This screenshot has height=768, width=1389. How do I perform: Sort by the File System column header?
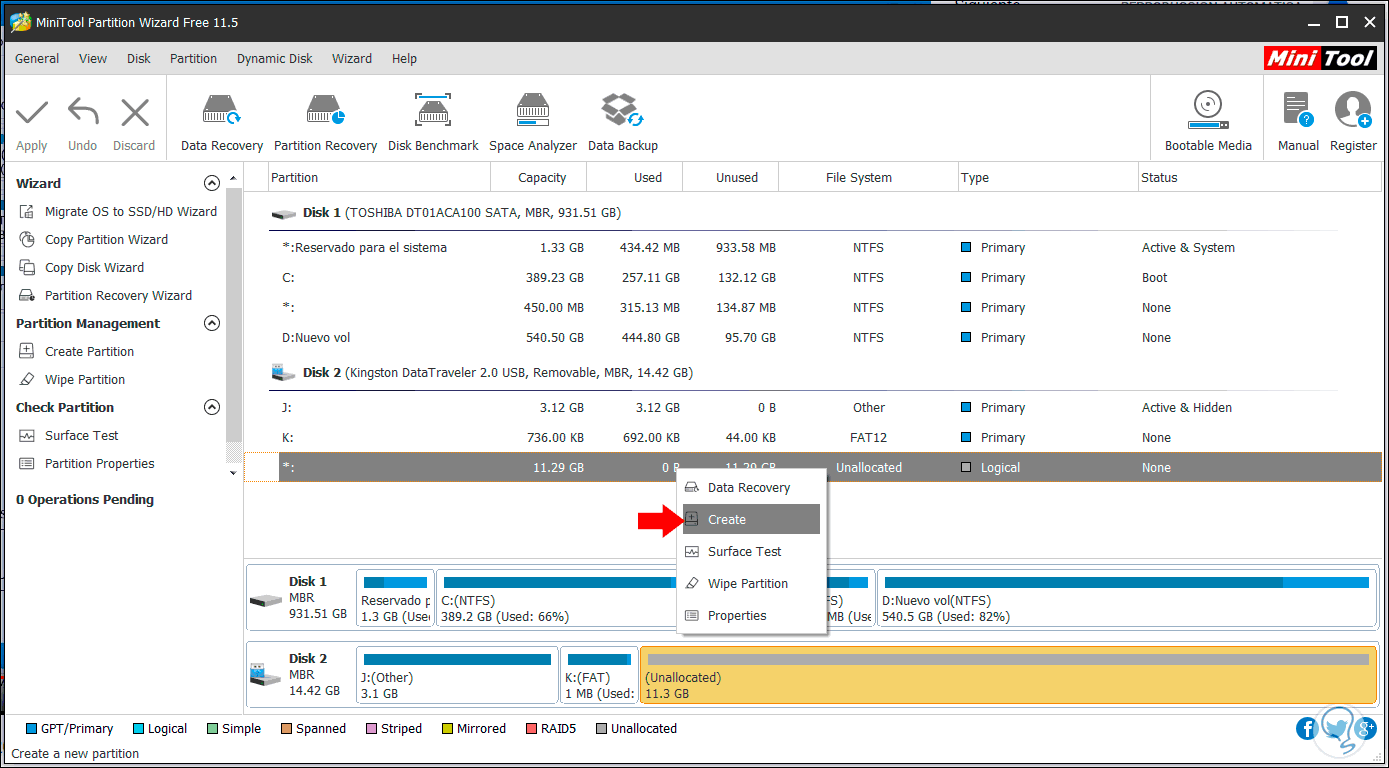868,178
